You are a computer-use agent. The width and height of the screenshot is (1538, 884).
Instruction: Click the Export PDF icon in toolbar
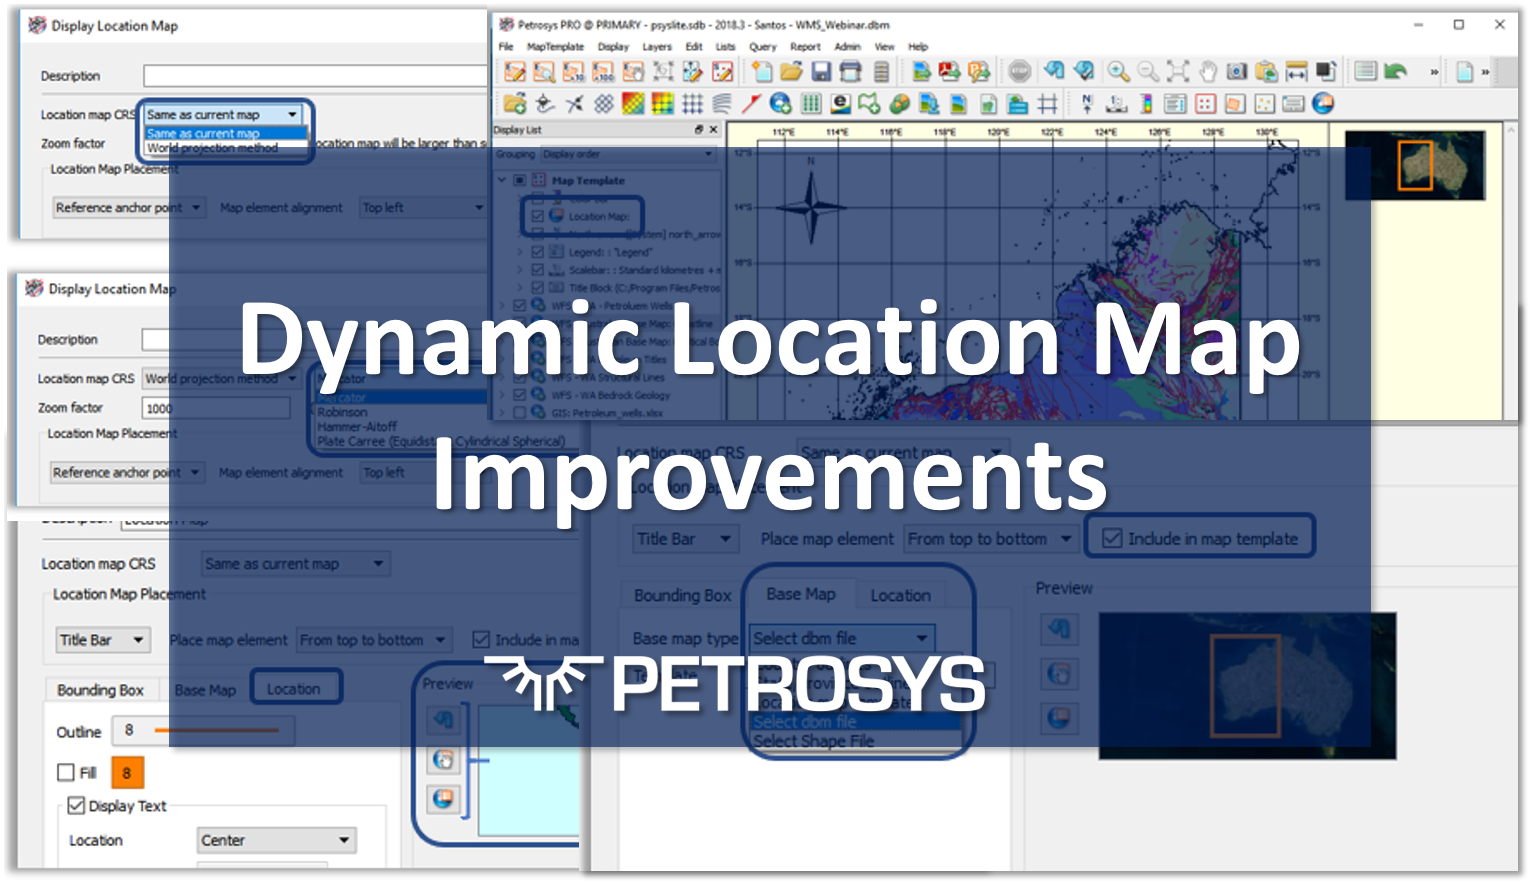click(x=950, y=71)
